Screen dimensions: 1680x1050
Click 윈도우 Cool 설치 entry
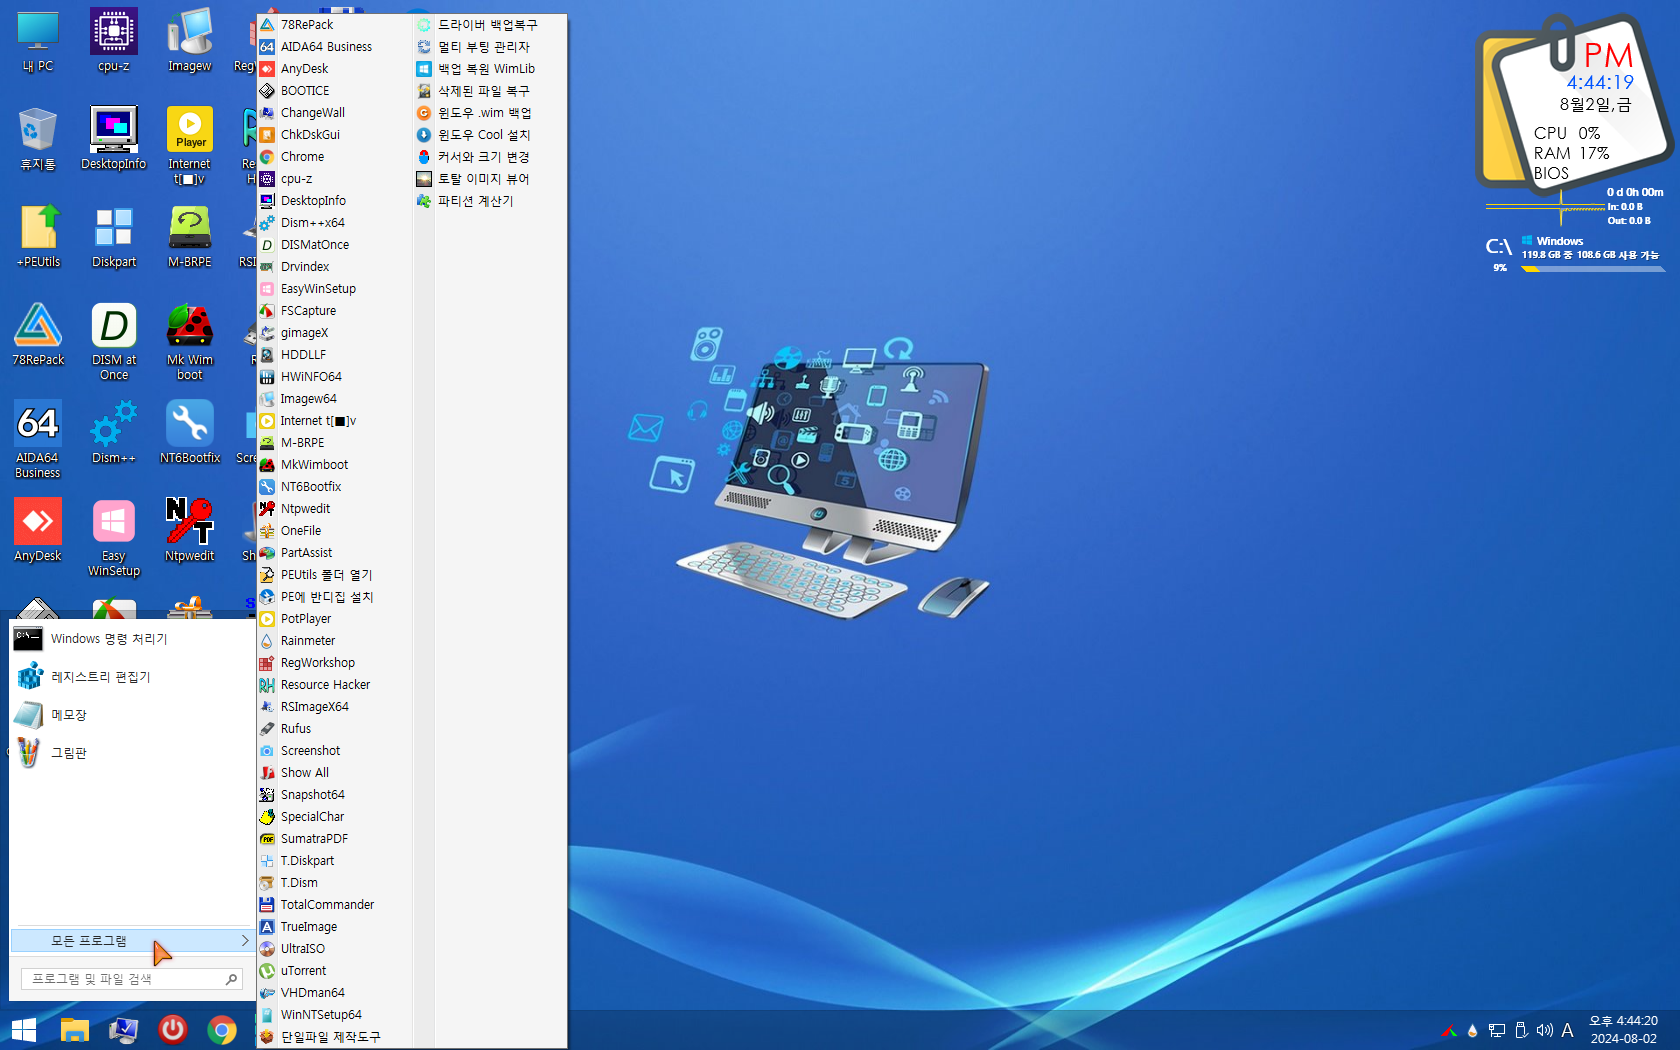click(490, 135)
